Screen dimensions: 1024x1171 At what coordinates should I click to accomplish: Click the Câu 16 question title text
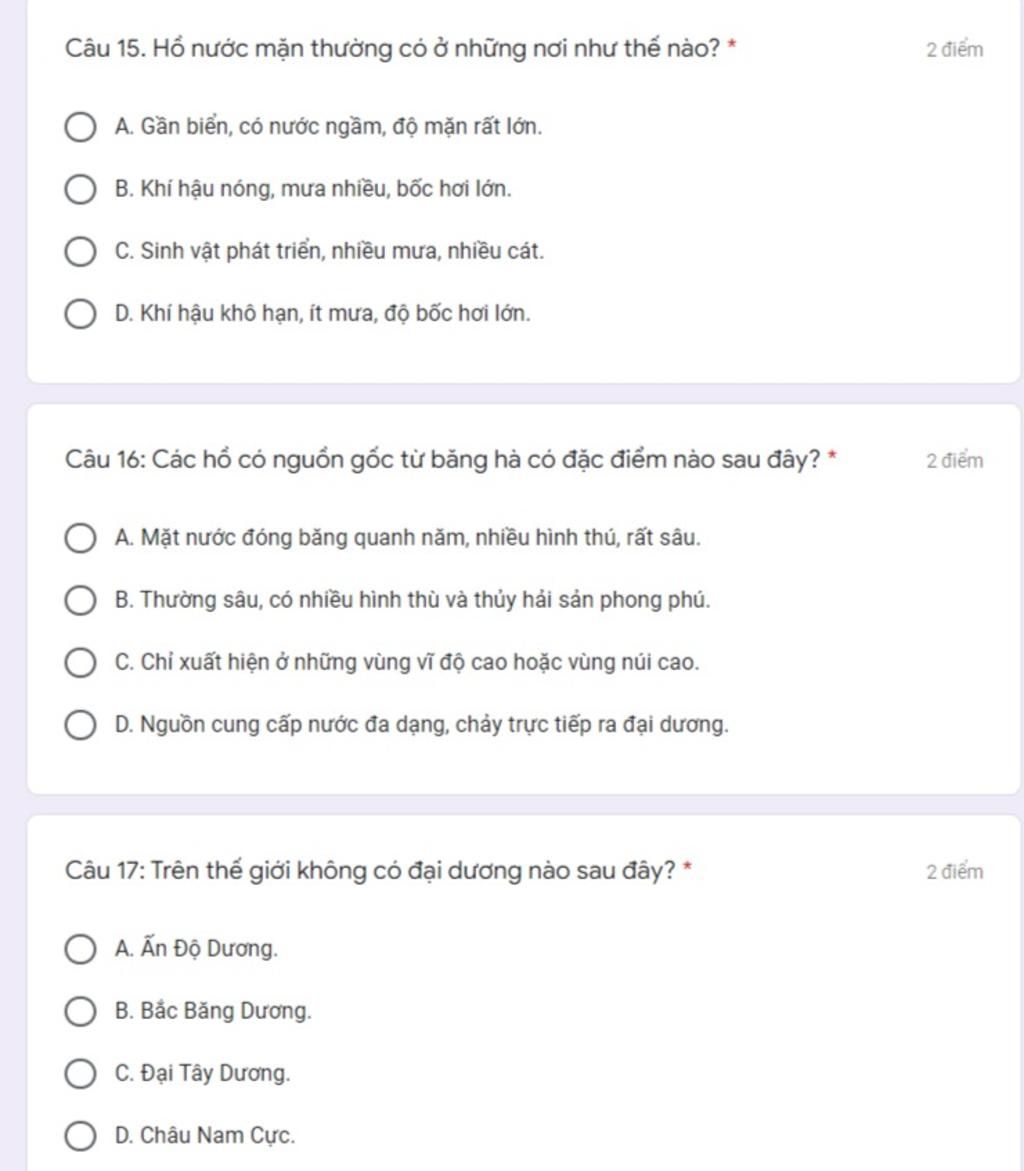pyautogui.click(x=442, y=459)
